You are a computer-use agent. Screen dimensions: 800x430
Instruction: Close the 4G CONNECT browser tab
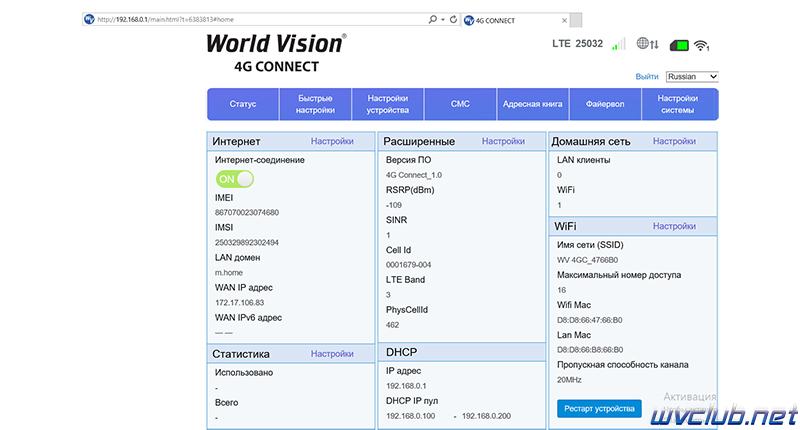point(564,20)
